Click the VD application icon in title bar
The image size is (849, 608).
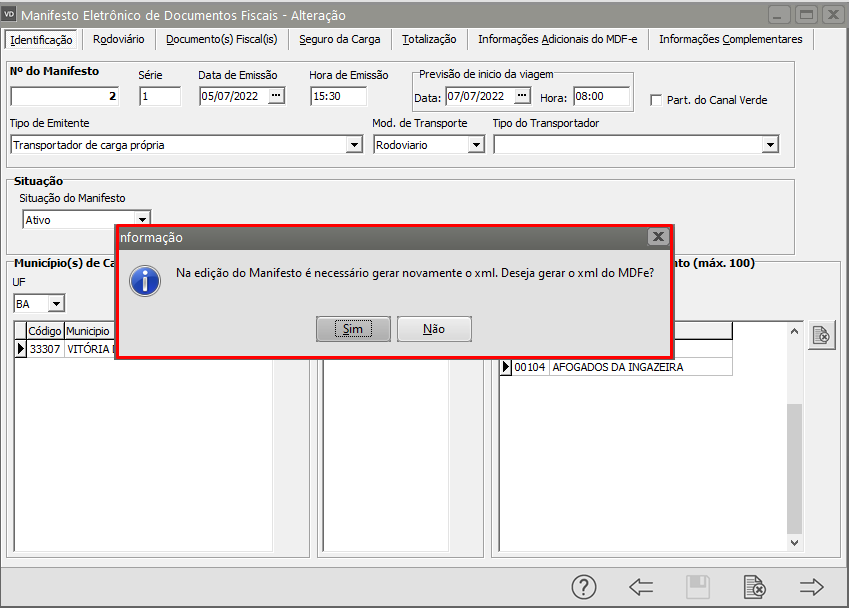[9, 15]
